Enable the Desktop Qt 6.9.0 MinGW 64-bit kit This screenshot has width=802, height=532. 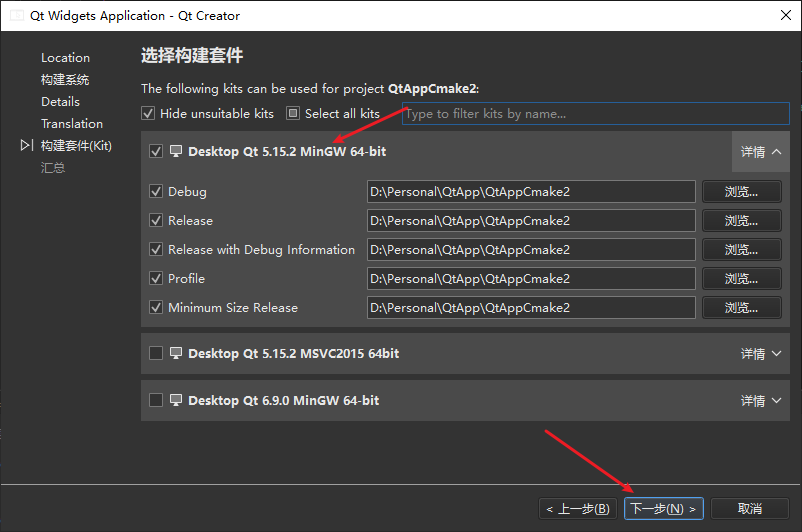pos(155,400)
